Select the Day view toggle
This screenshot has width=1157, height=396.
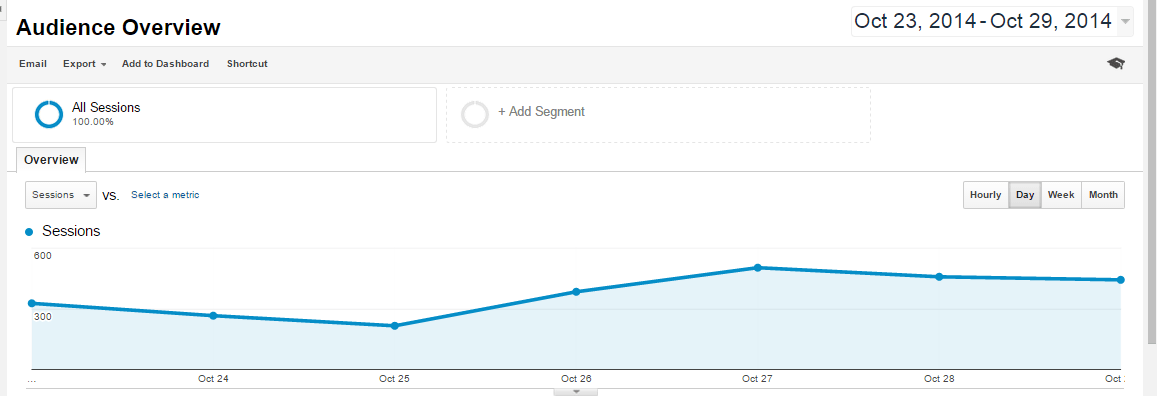(1025, 195)
